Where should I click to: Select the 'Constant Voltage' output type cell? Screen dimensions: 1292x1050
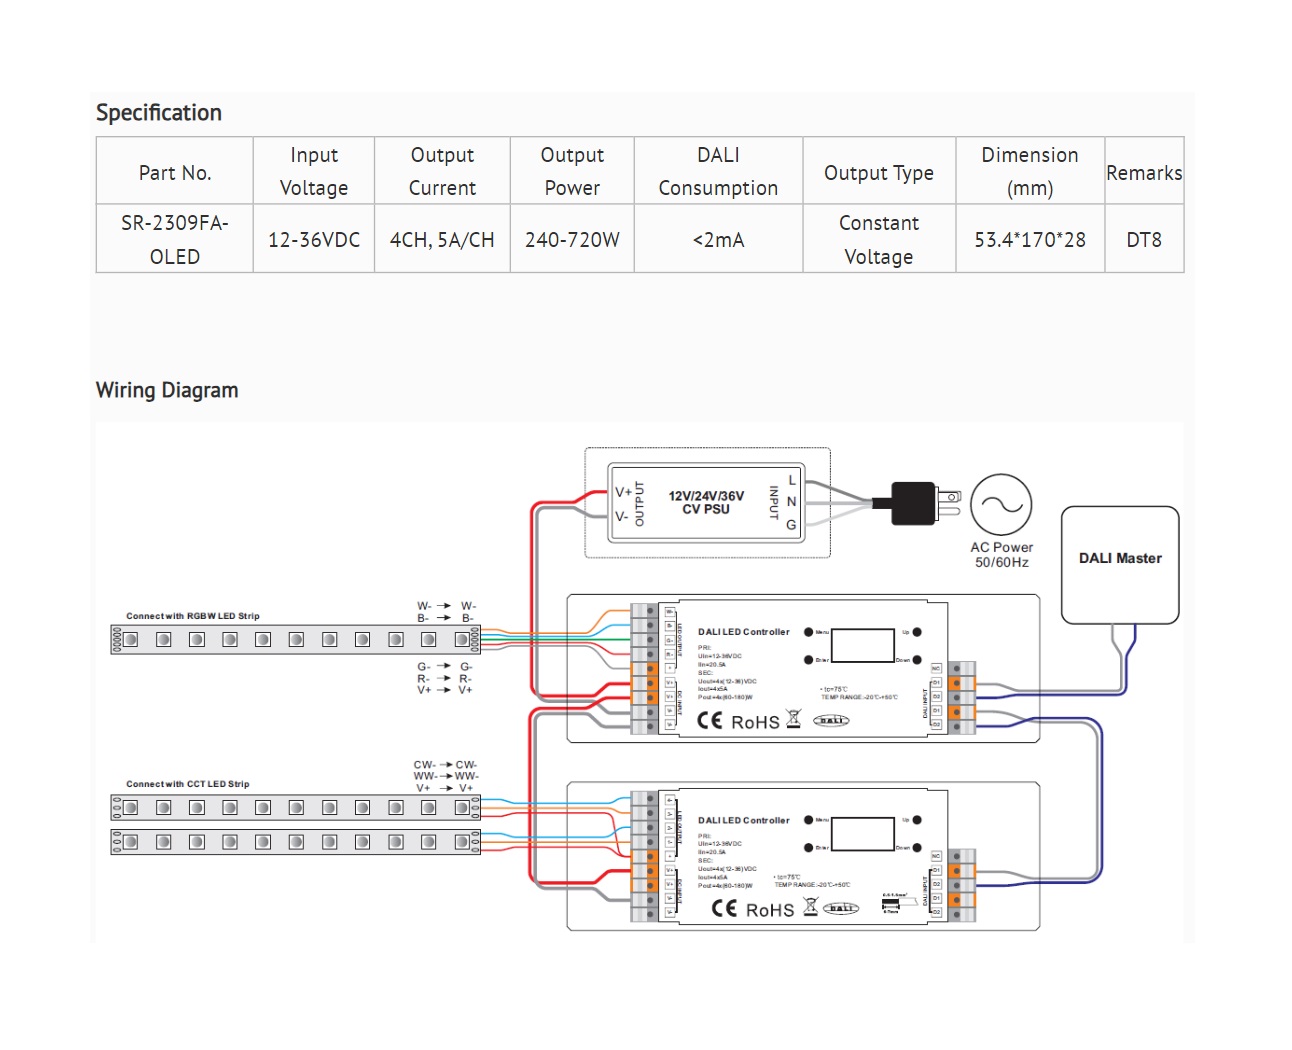879,239
